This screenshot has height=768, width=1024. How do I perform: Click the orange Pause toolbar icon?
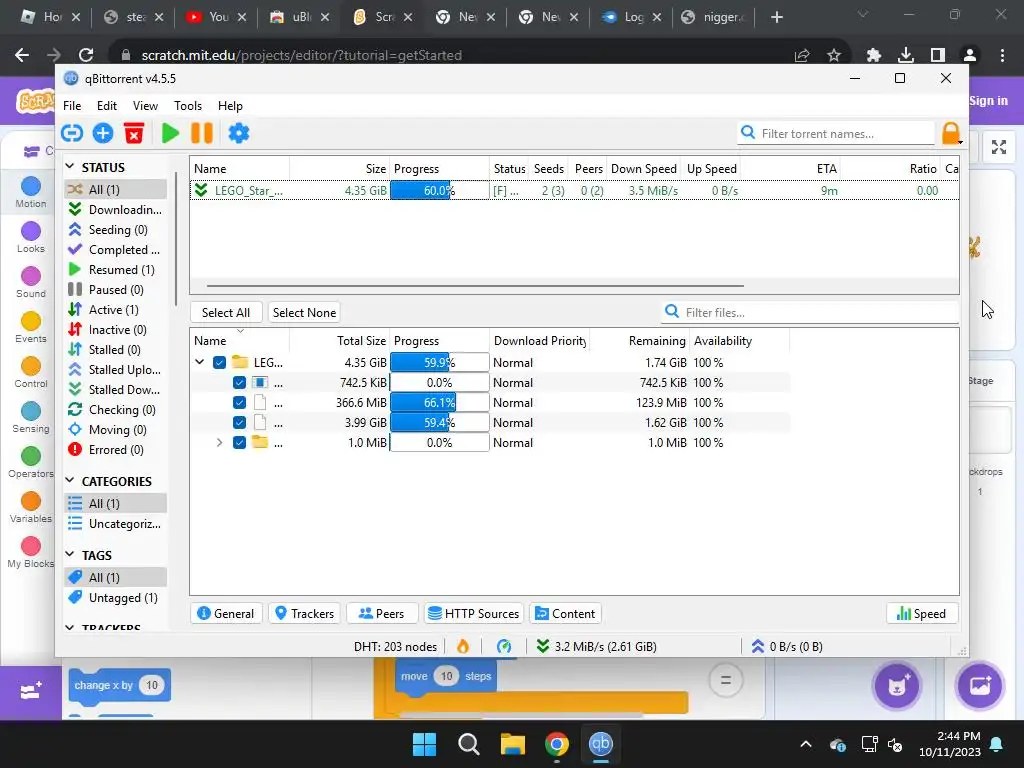tap(202, 133)
